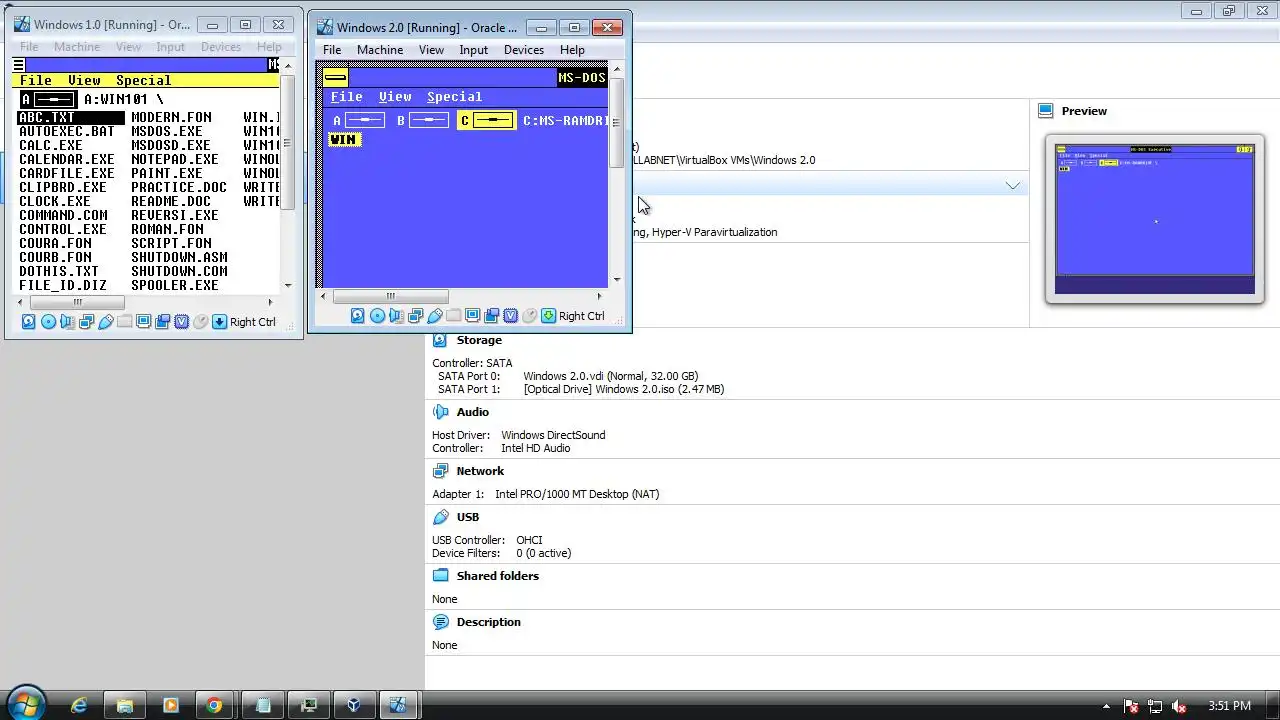Open USB settings section link
The width and height of the screenshot is (1280, 720).
(468, 517)
